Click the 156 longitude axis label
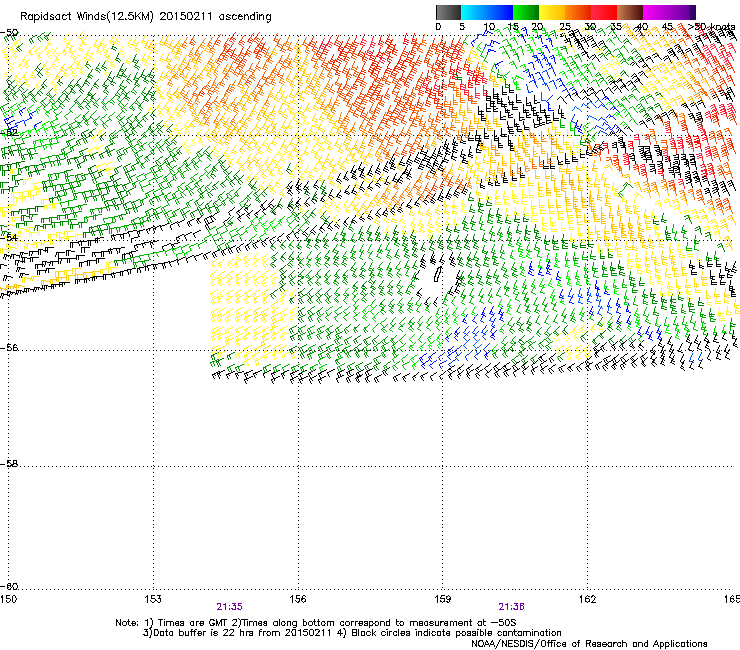 pyautogui.click(x=298, y=599)
